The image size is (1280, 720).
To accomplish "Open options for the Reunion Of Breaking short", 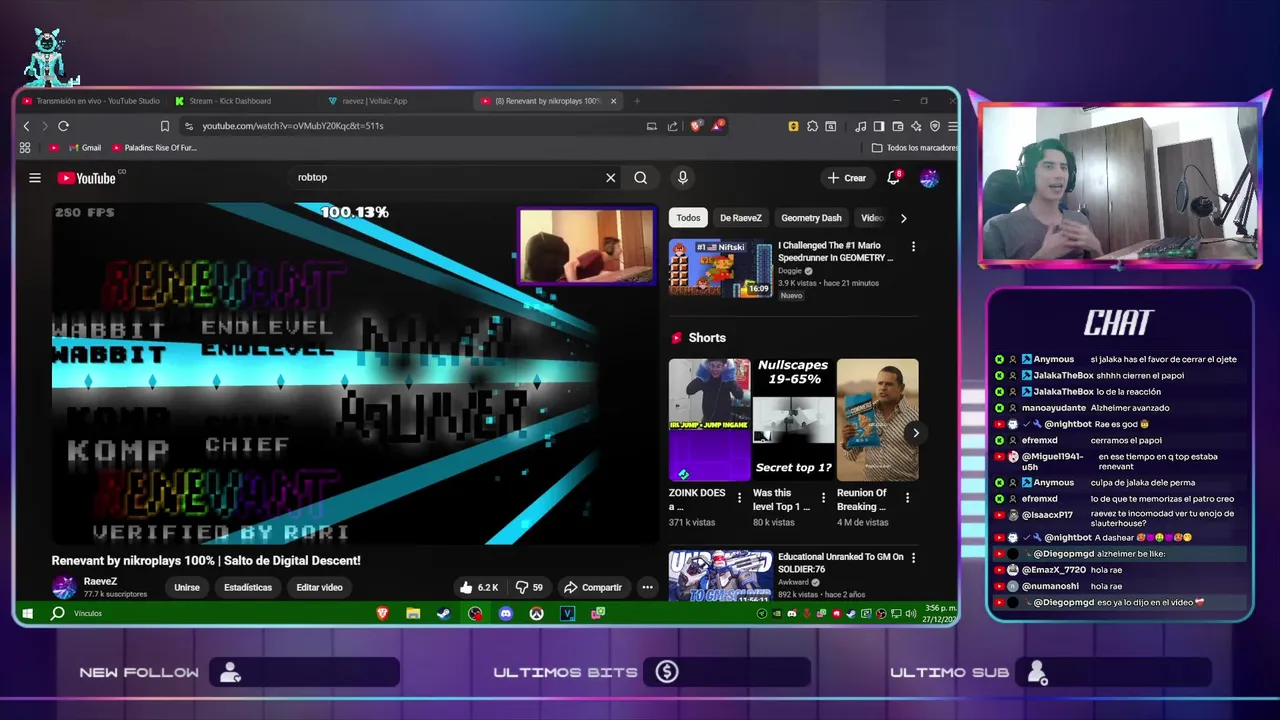I will 908,497.
